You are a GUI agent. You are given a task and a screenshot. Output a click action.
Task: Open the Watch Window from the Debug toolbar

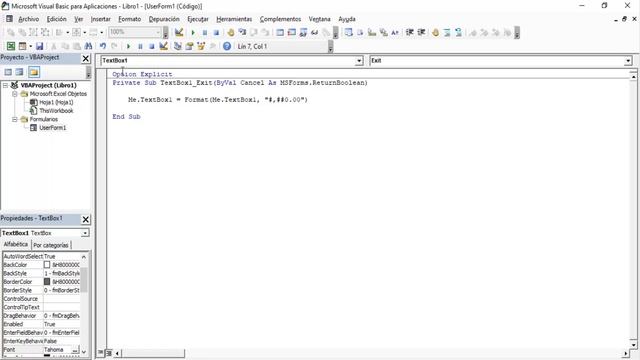303,32
